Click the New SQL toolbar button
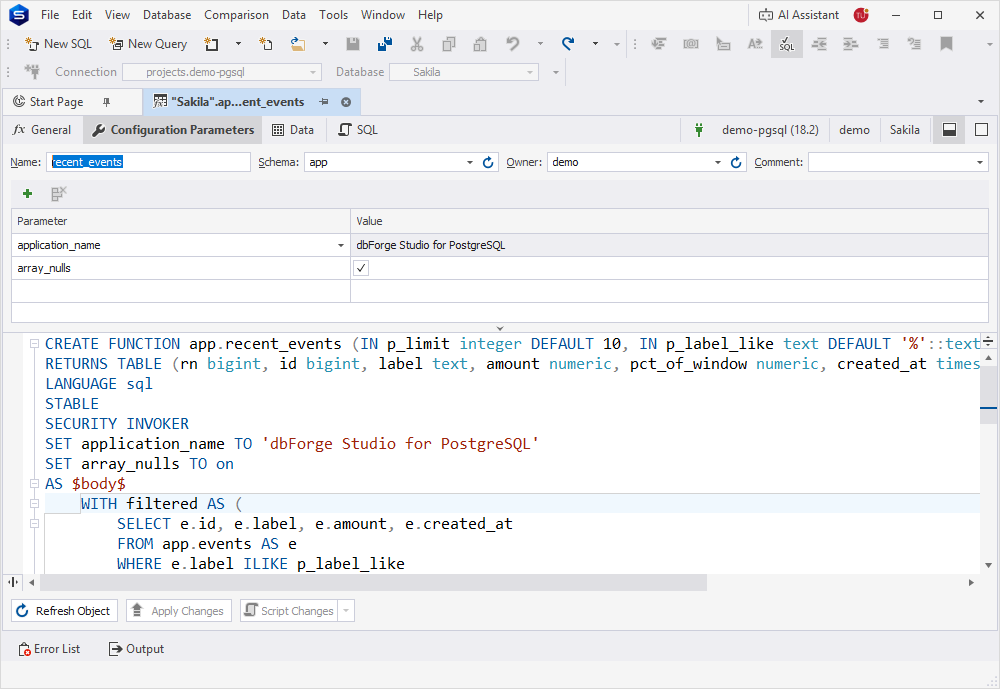 point(58,44)
